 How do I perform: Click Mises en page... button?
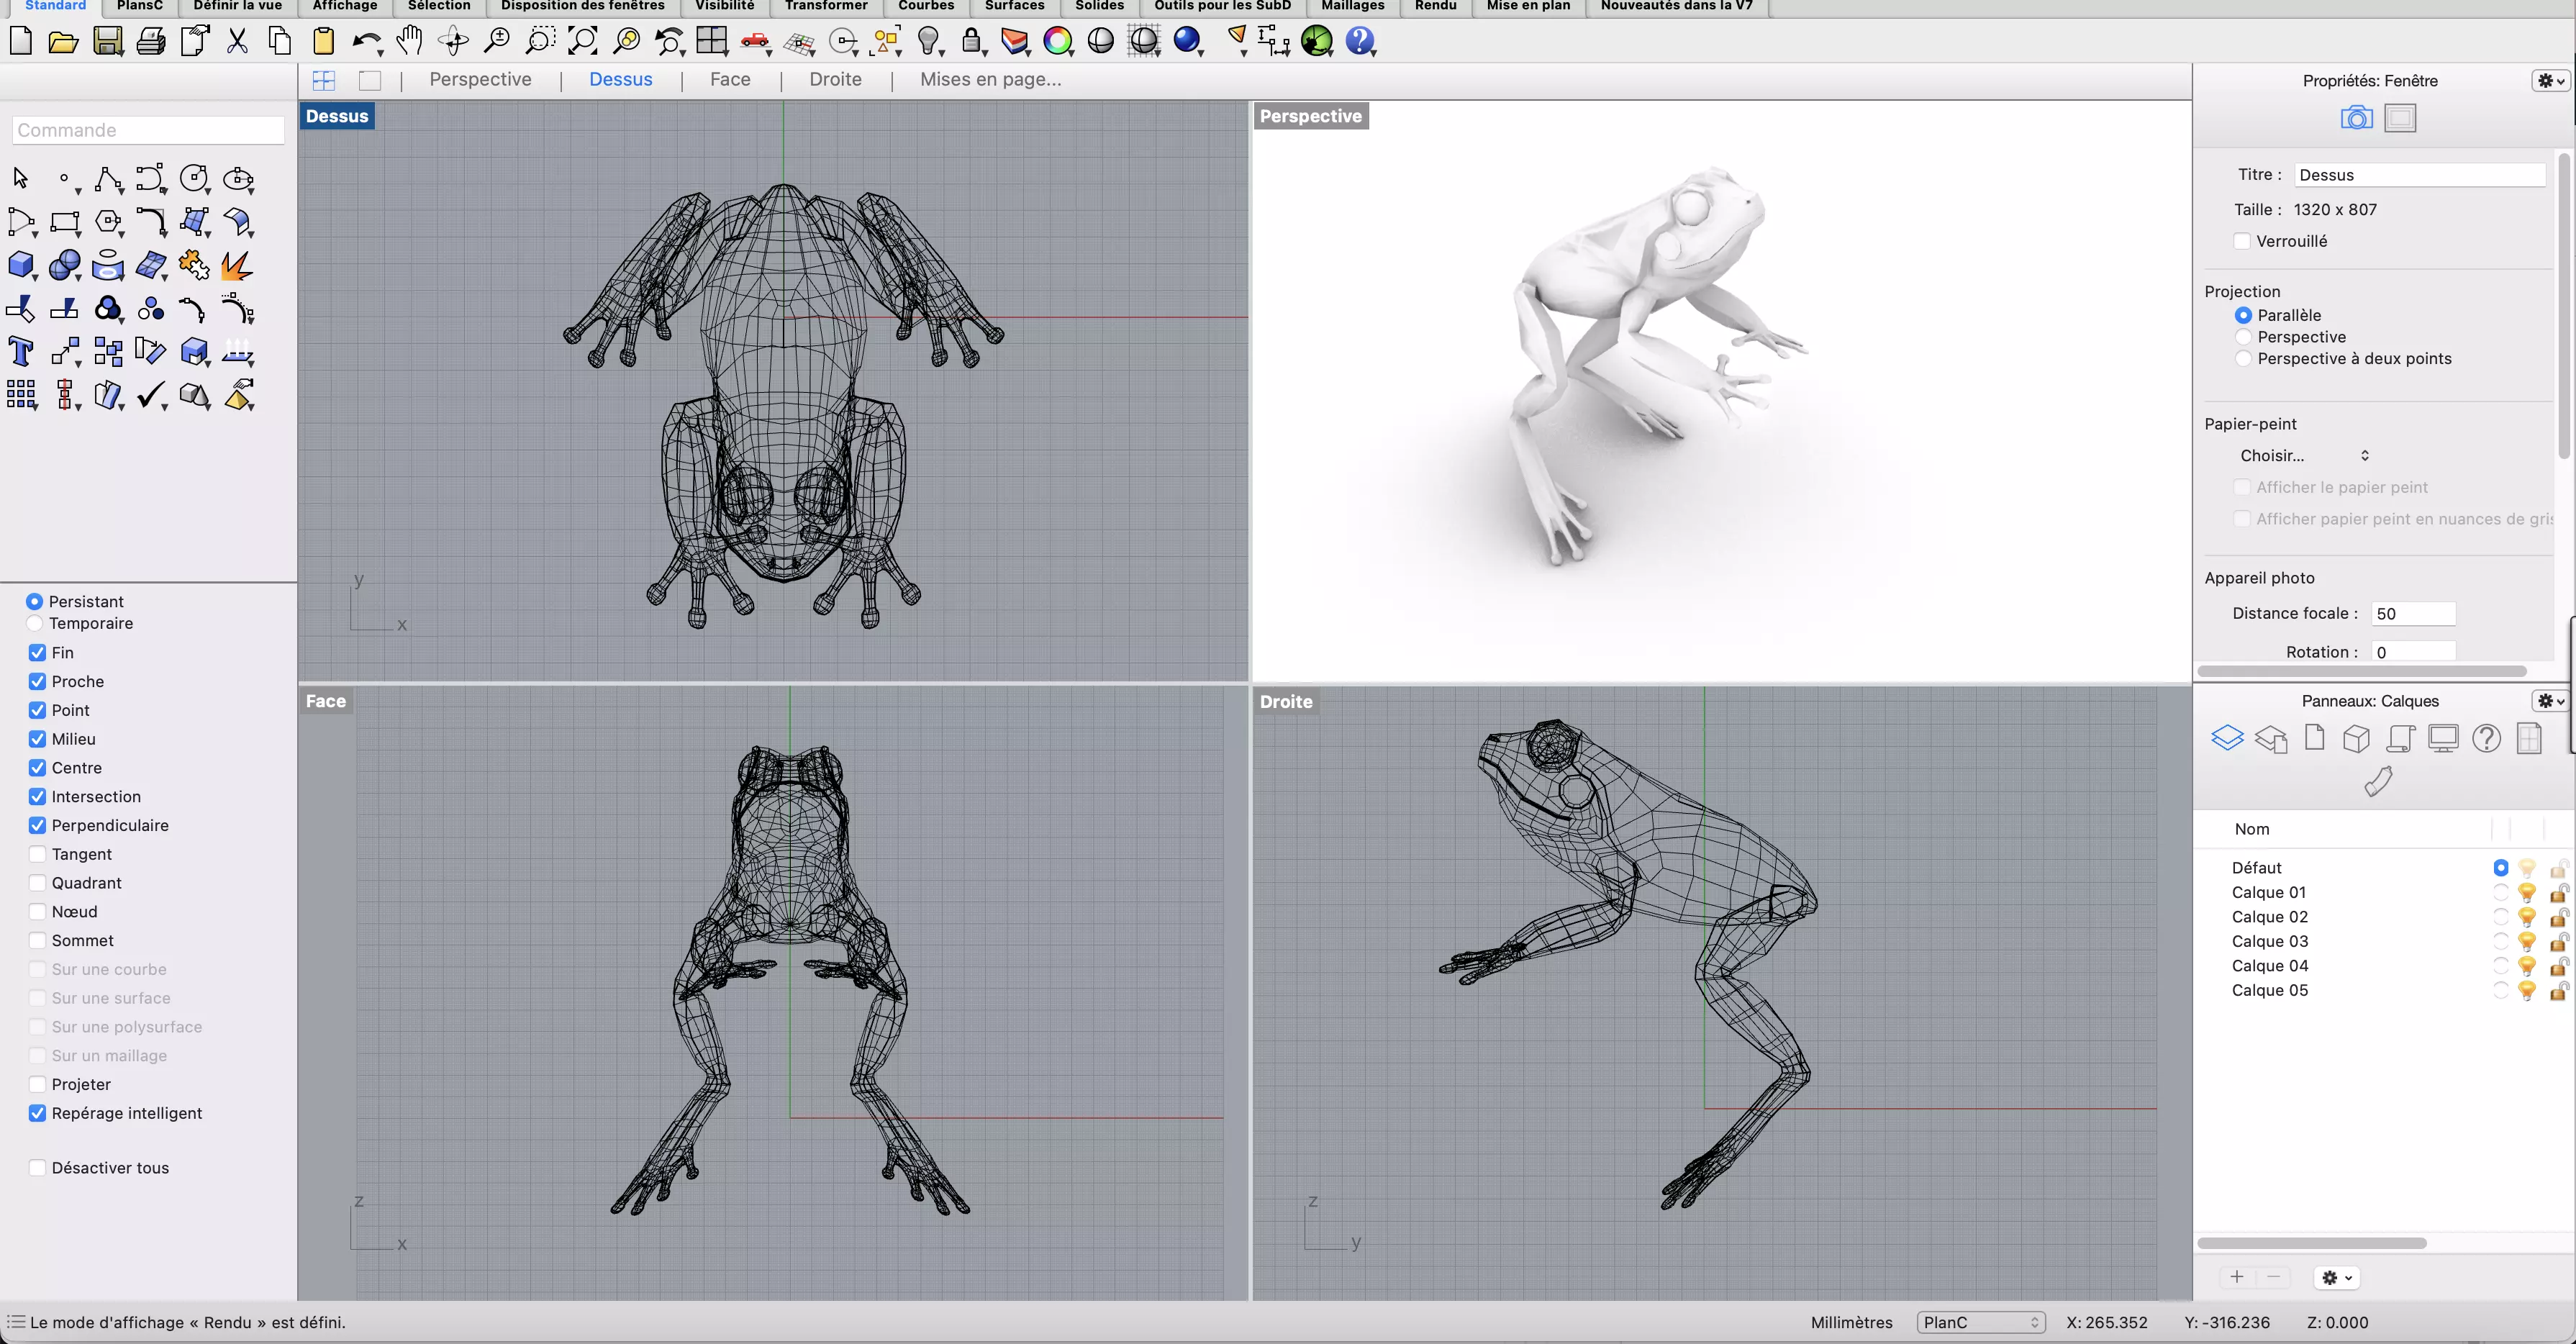tap(990, 79)
